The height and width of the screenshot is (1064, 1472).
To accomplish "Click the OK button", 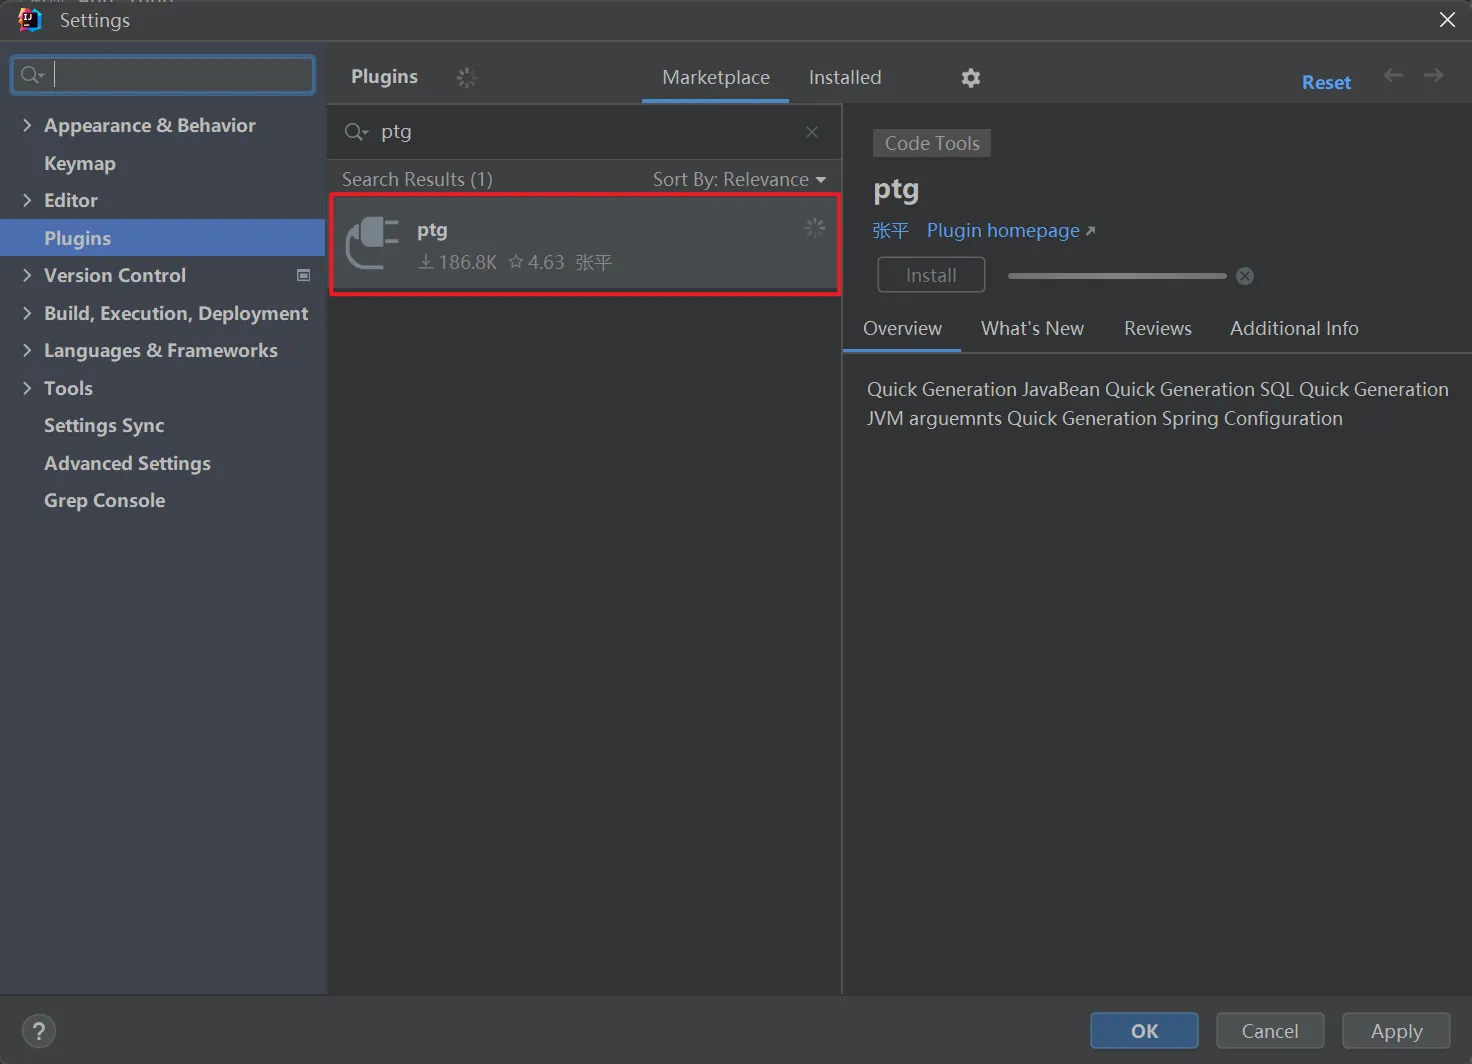I will coord(1144,1031).
